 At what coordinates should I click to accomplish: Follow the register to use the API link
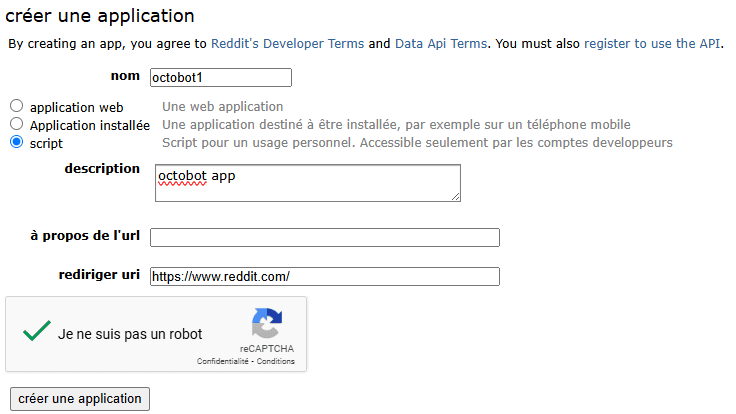click(652, 44)
